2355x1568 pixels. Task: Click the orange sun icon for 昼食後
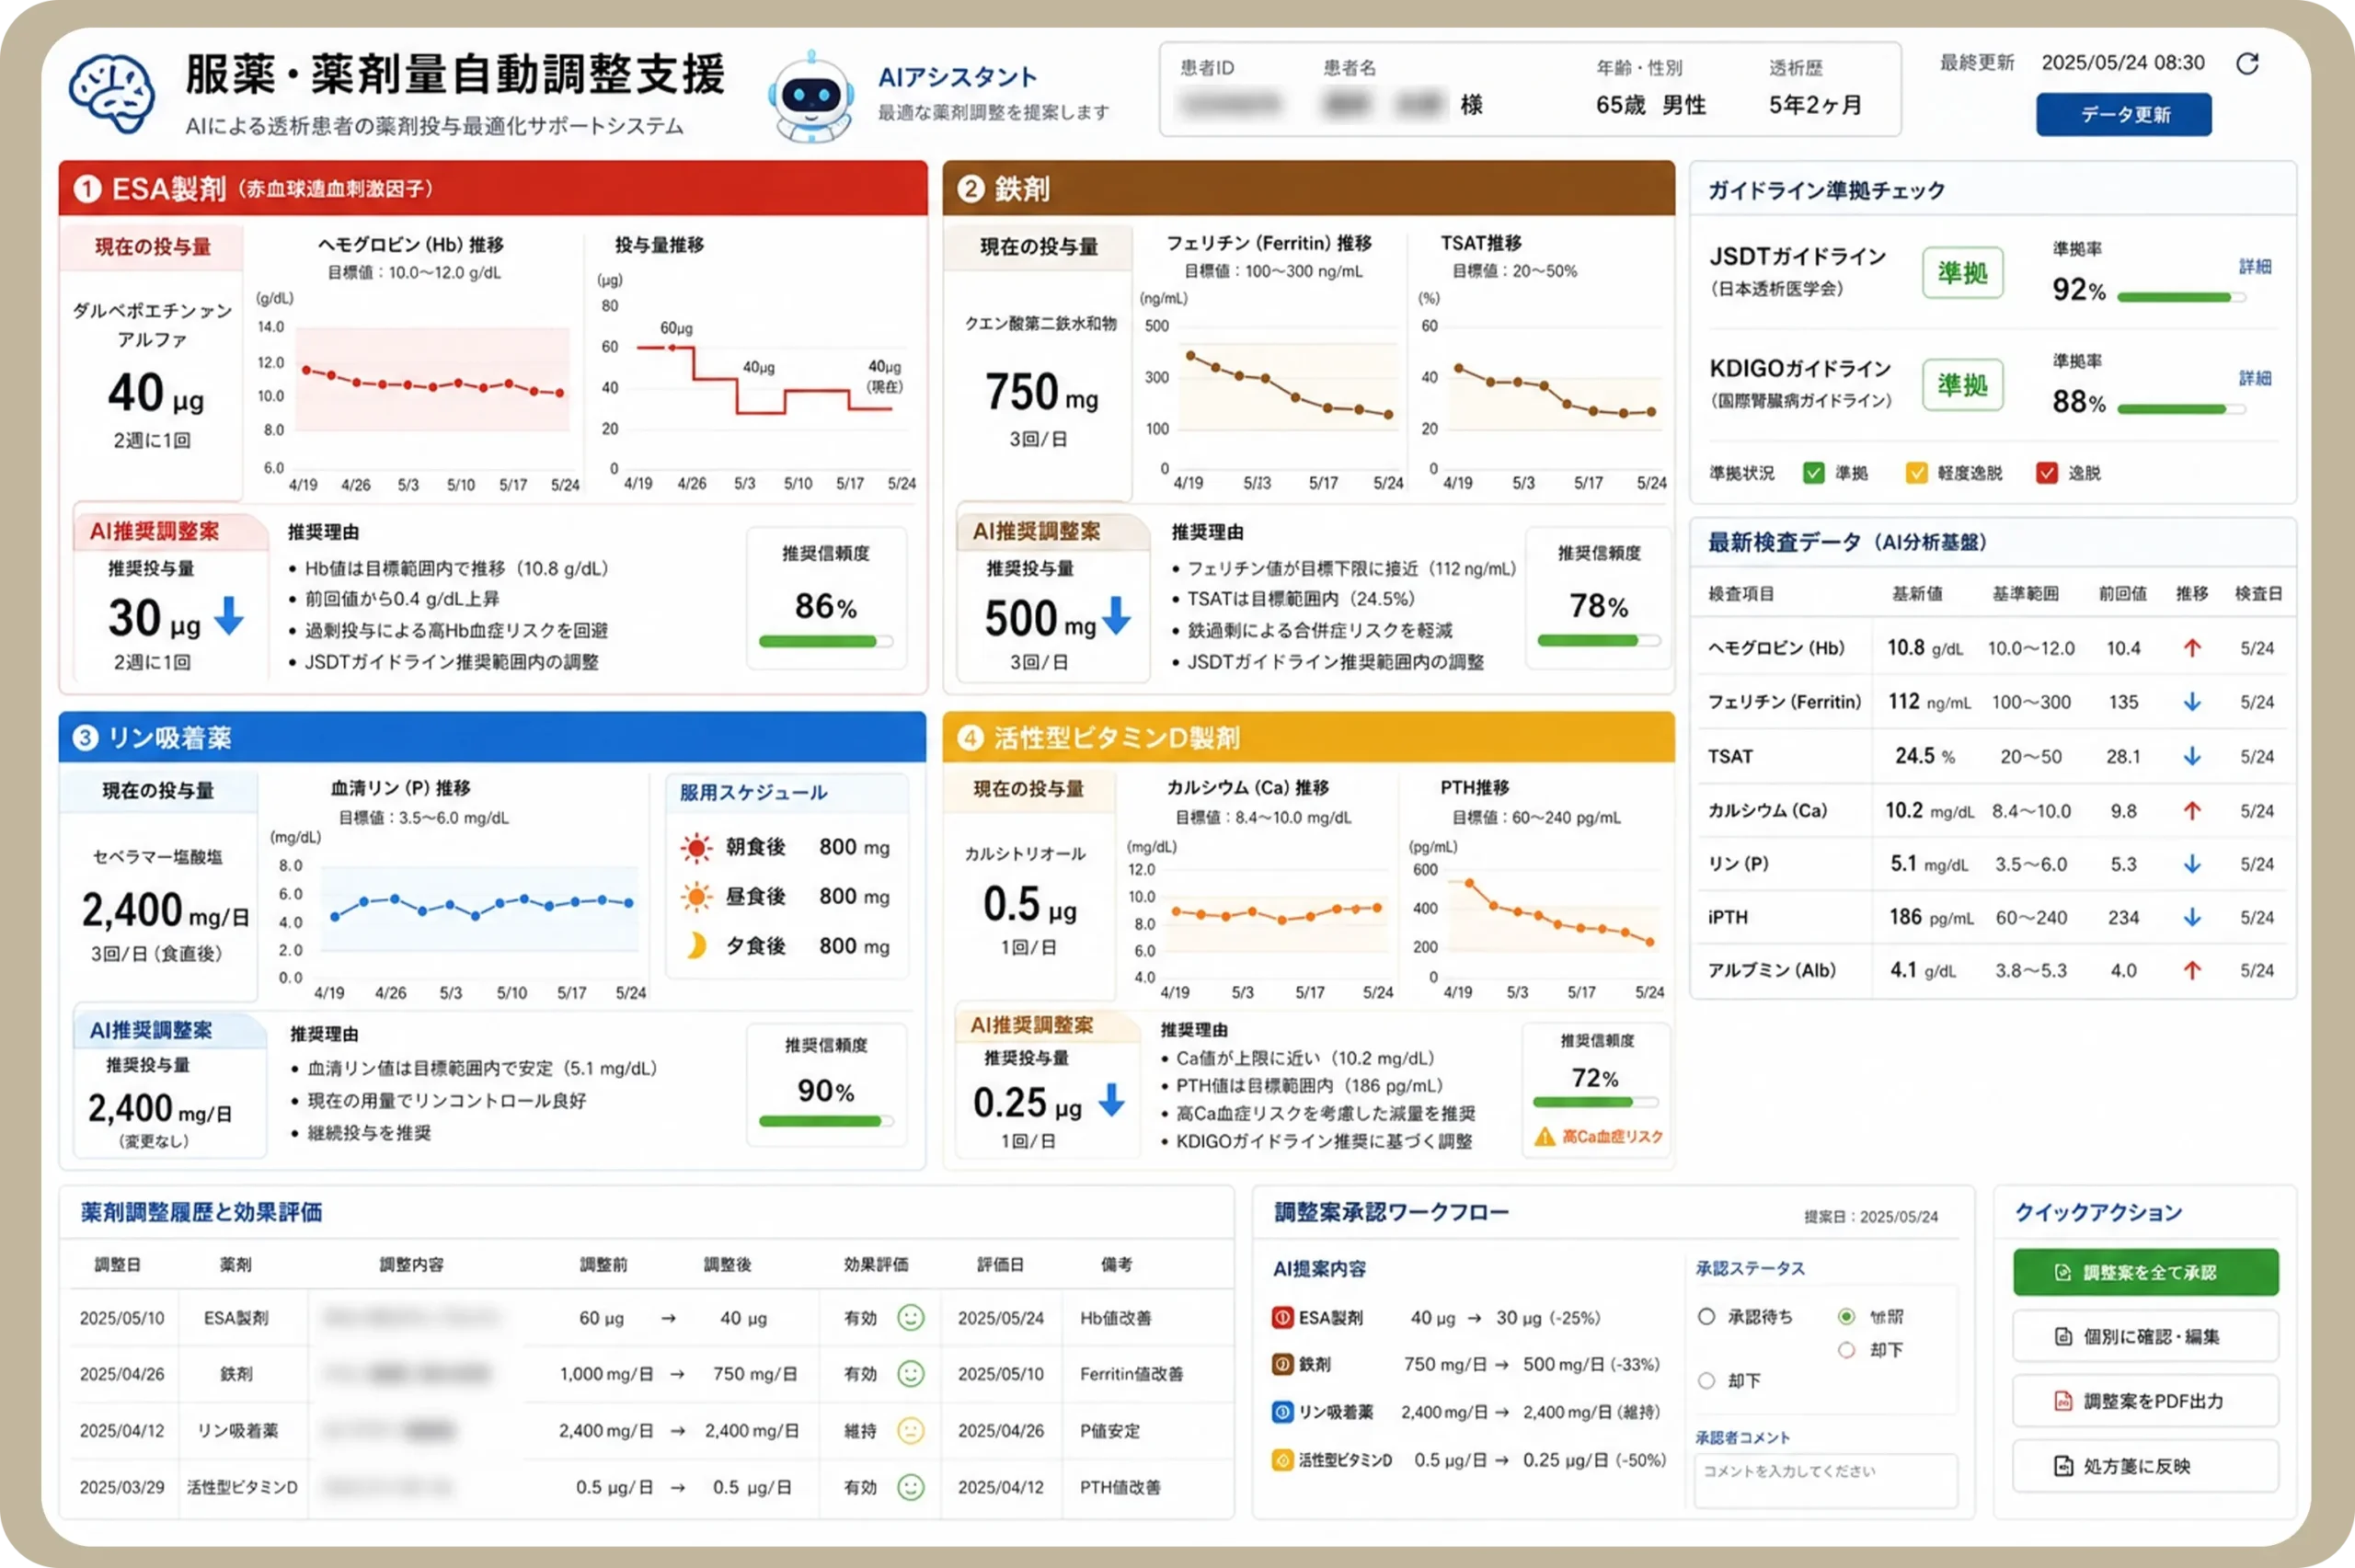[696, 896]
